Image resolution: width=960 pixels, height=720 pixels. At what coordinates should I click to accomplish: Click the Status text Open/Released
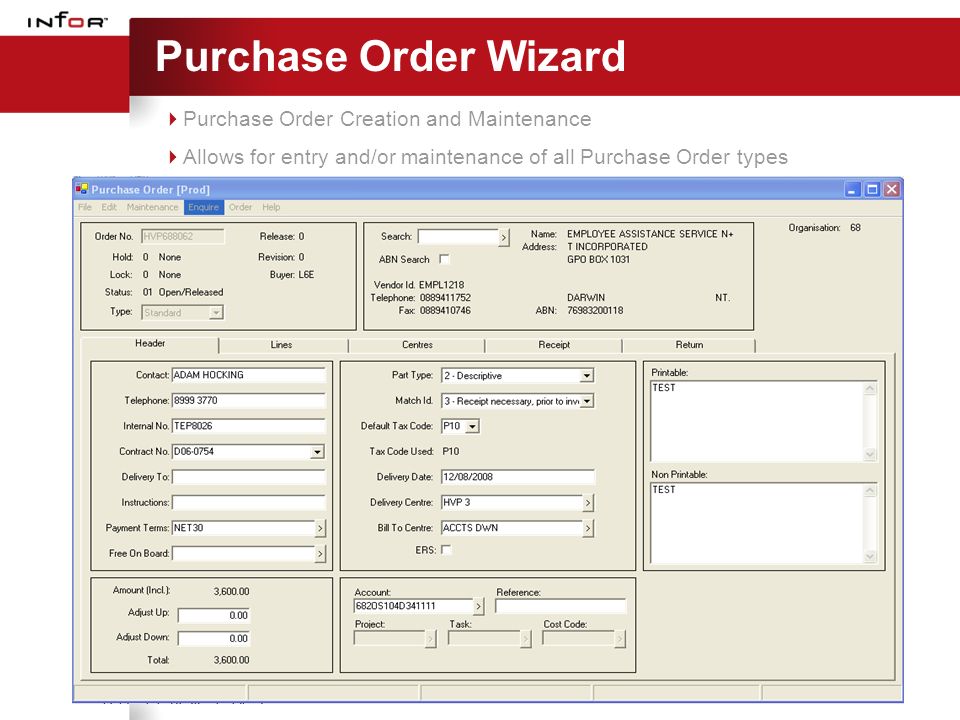pyautogui.click(x=191, y=292)
